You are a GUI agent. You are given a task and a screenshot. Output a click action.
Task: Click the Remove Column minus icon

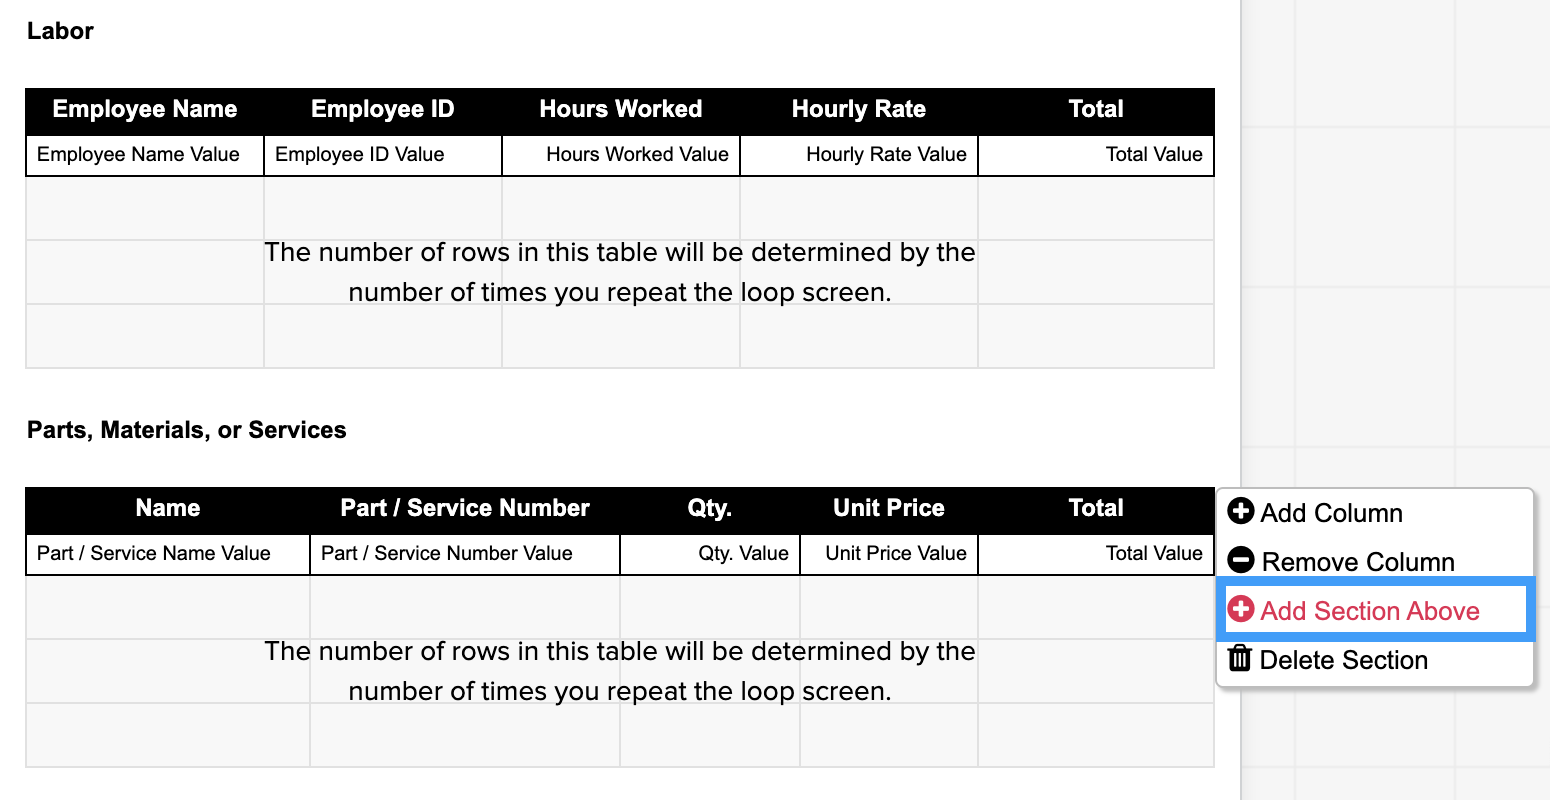[1241, 560]
